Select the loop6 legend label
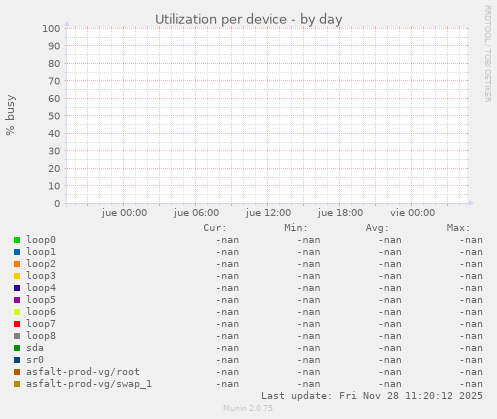Image resolution: width=497 pixels, height=419 pixels. pyautogui.click(x=41, y=312)
